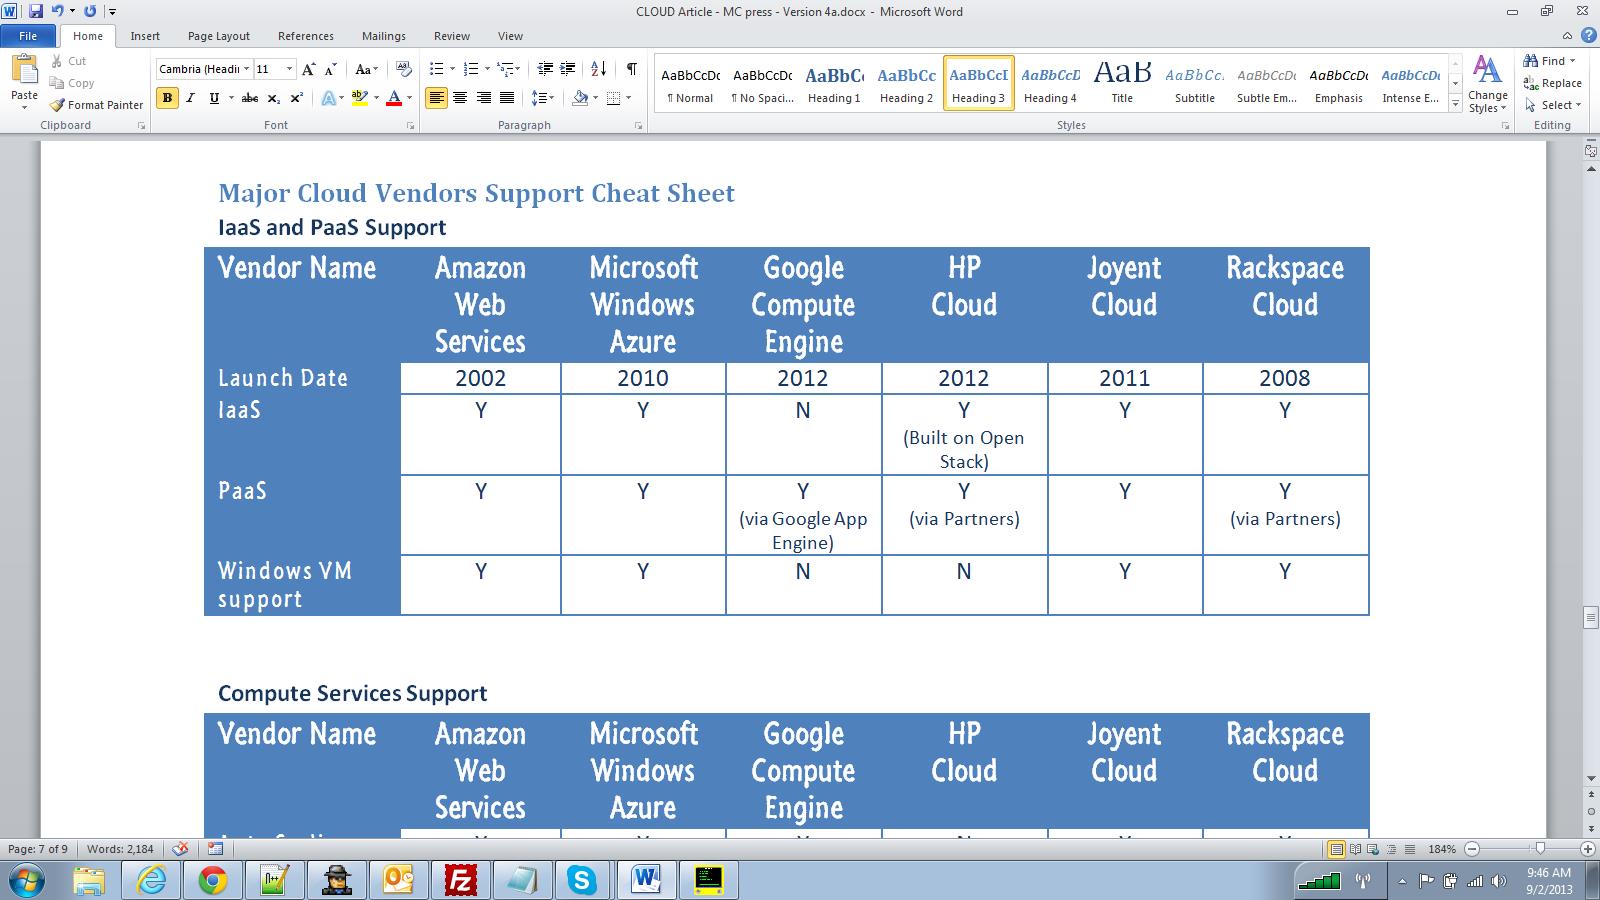This screenshot has width=1600, height=900.
Task: Toggle Subscript formatting
Action: pos(274,98)
